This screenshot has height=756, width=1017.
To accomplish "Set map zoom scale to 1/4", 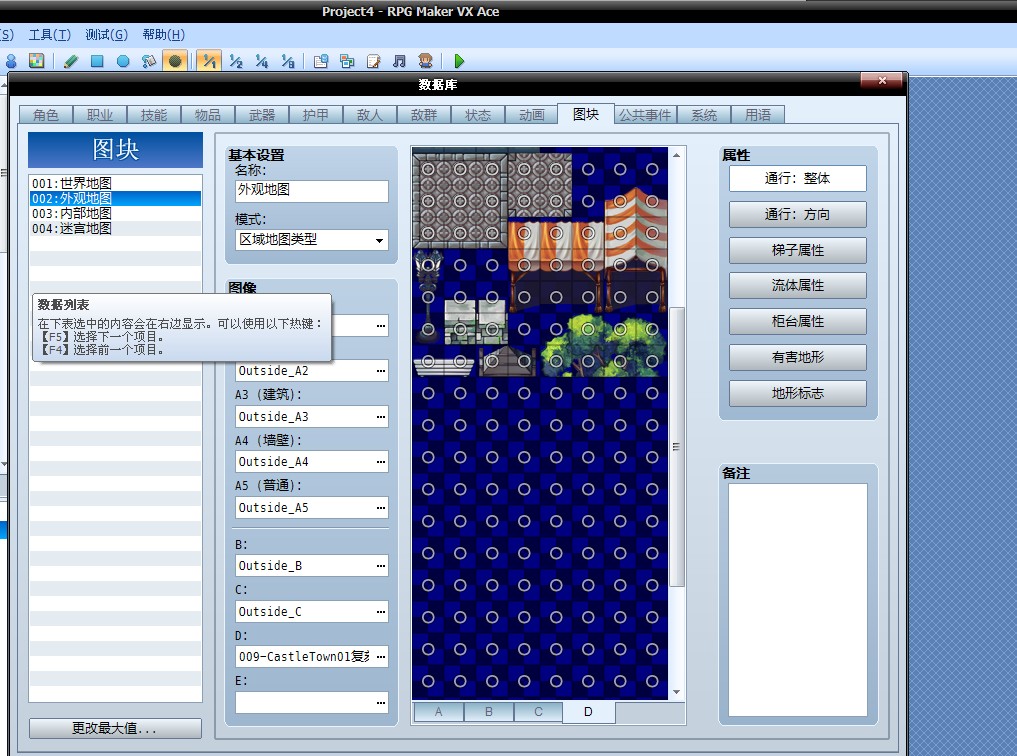I will 262,61.
